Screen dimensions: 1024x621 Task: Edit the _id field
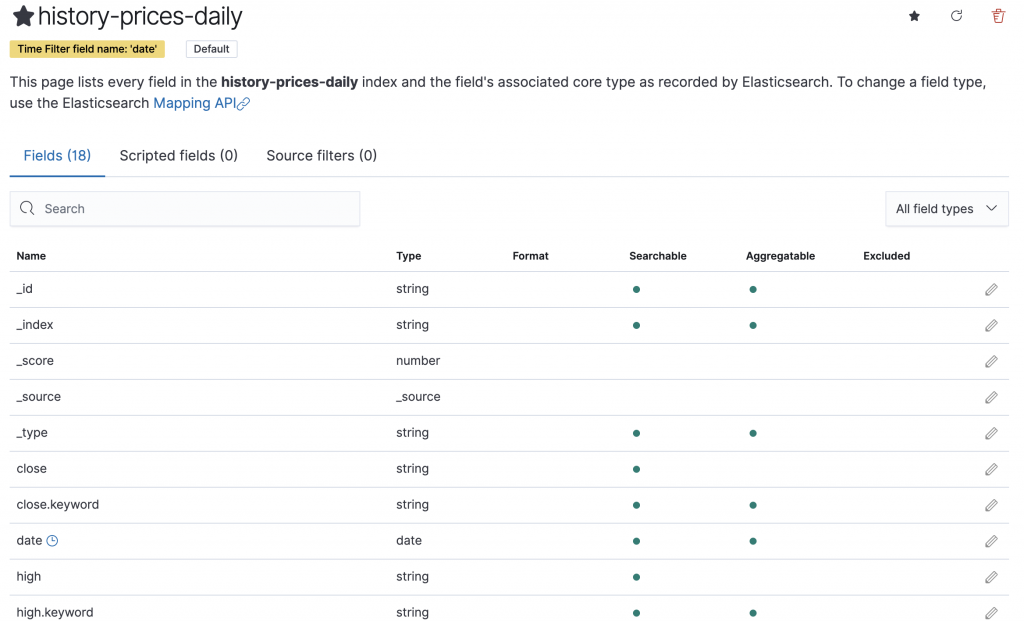pyautogui.click(x=991, y=289)
